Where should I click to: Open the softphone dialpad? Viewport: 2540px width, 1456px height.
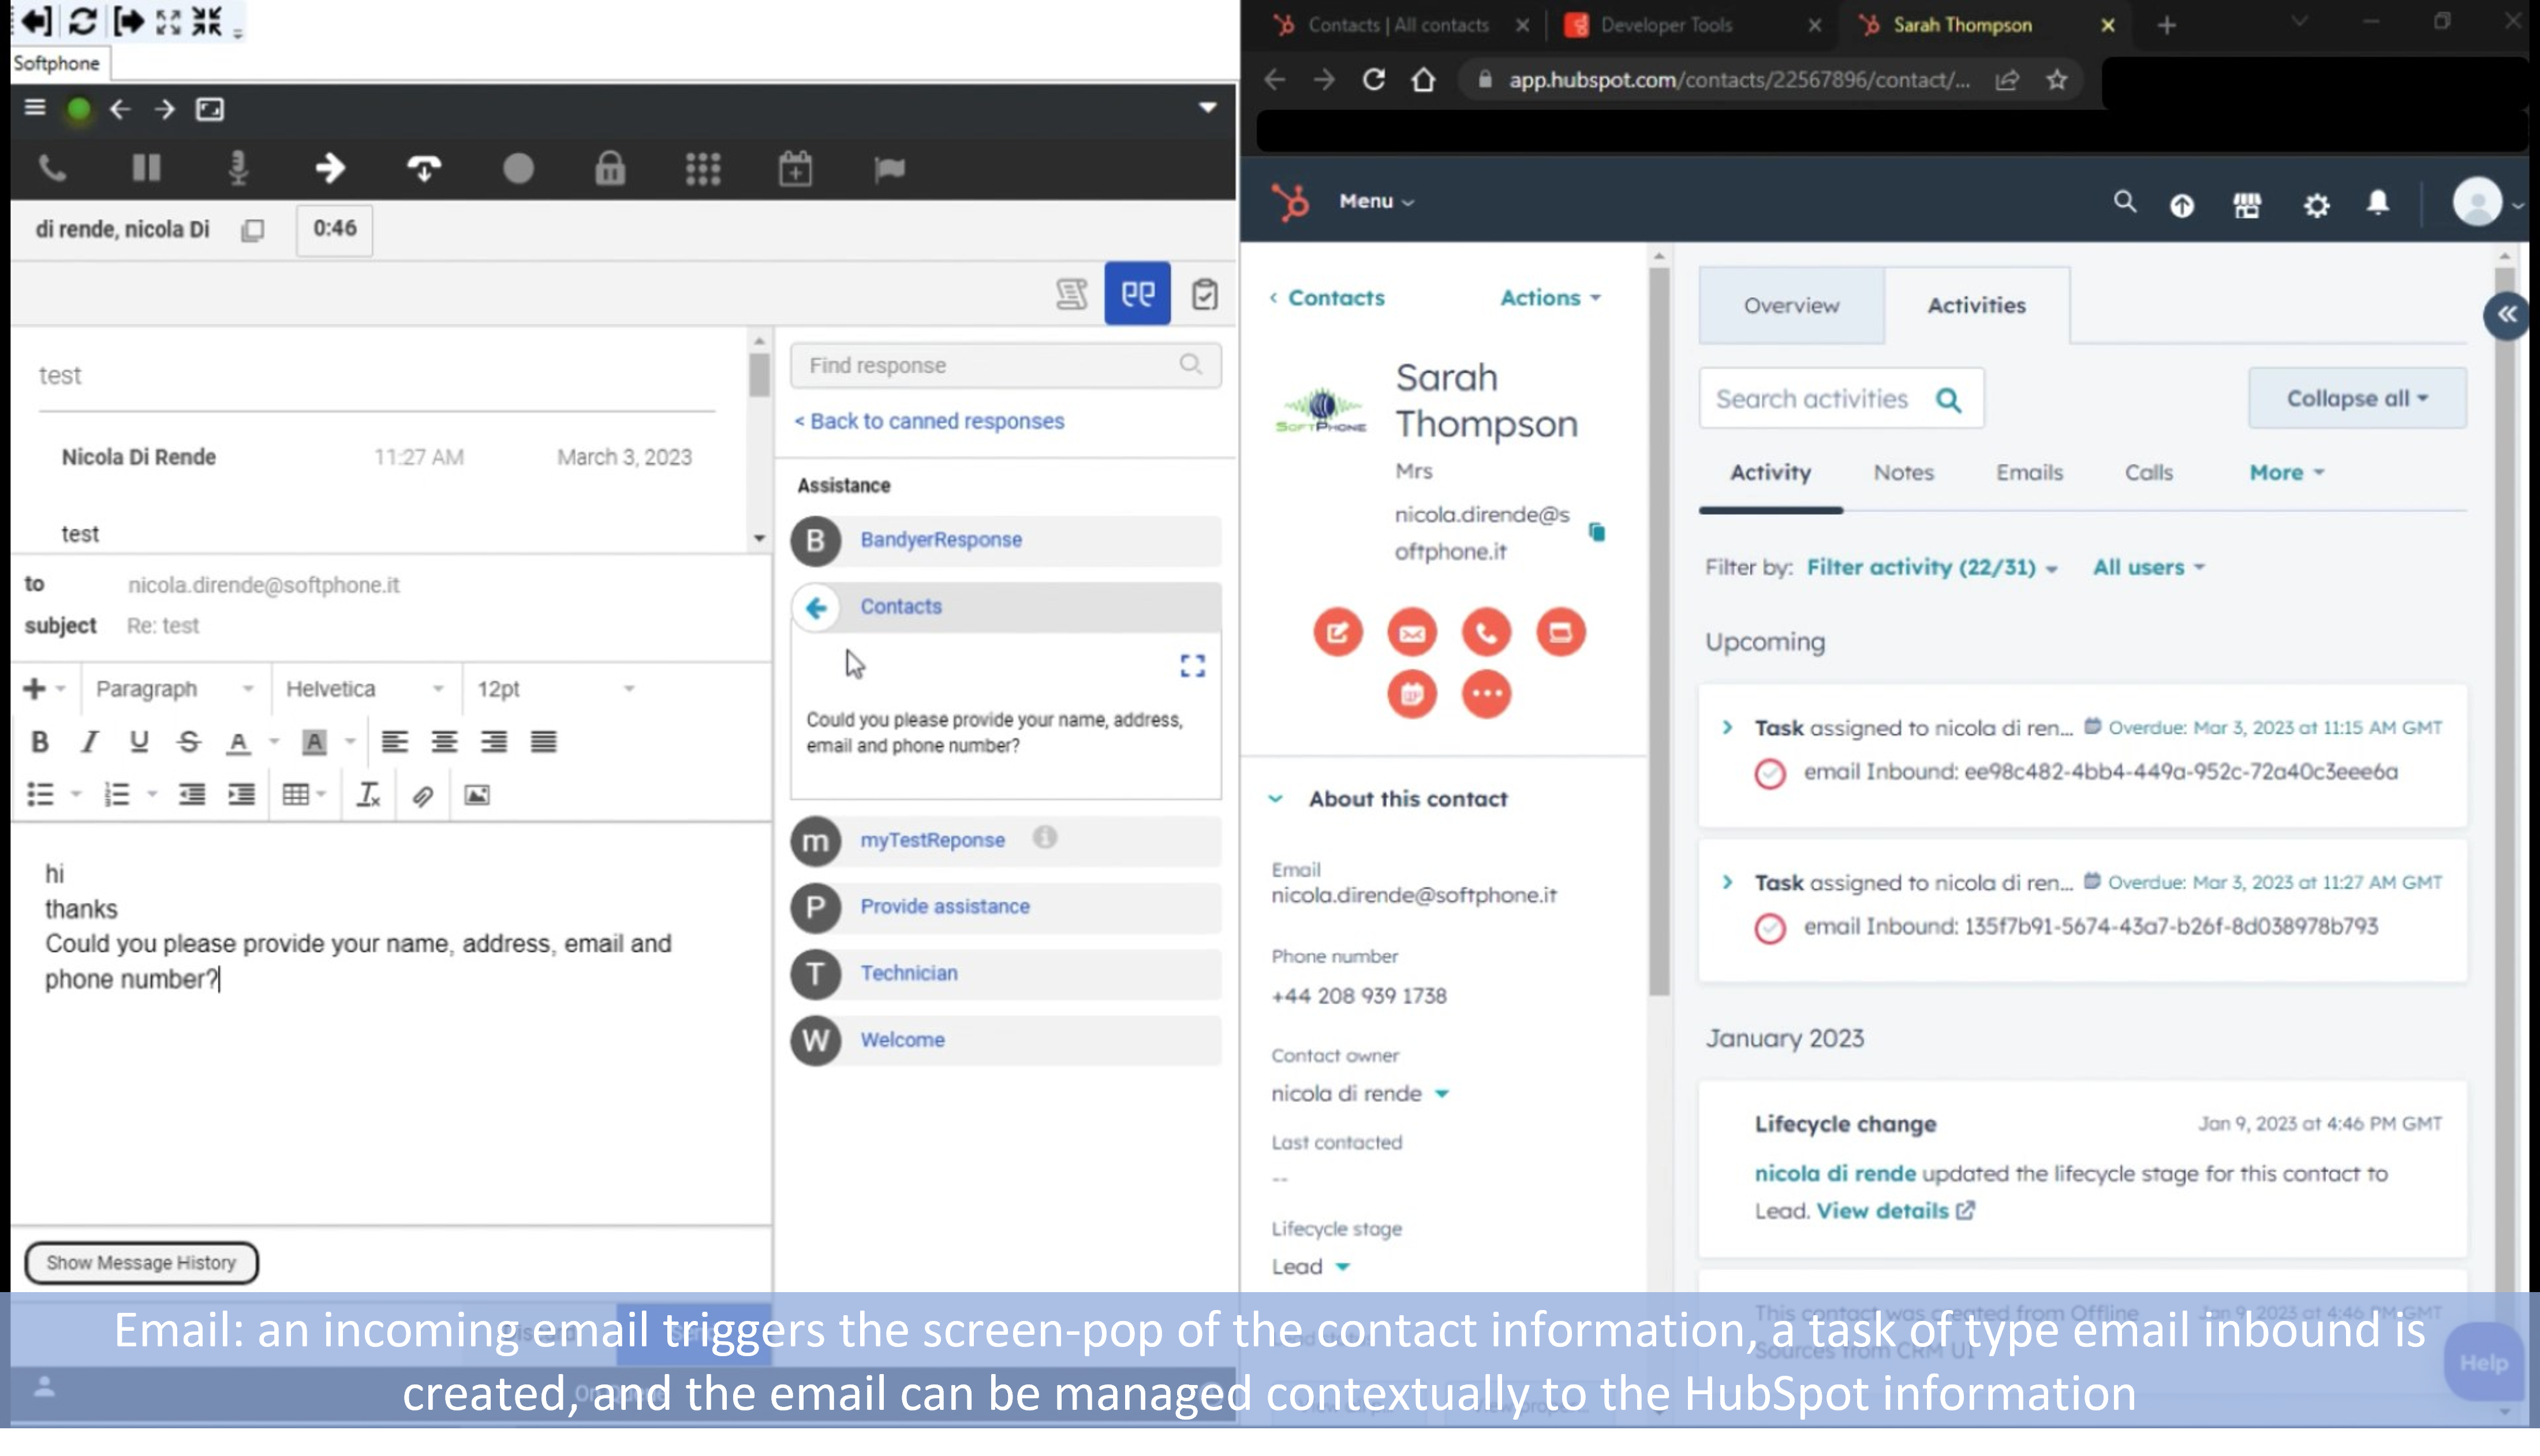[x=703, y=168]
